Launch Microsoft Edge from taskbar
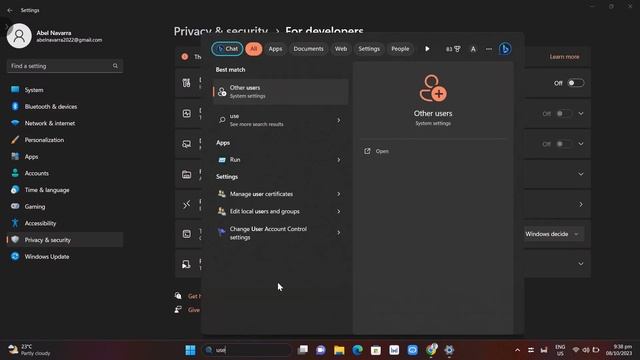640x360 pixels. point(358,350)
